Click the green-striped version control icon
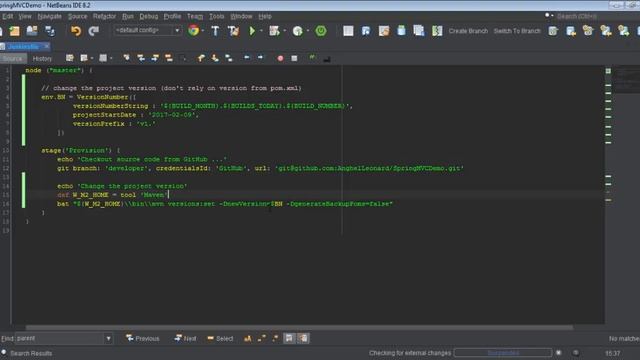This screenshot has width=640, height=360. coord(437,31)
